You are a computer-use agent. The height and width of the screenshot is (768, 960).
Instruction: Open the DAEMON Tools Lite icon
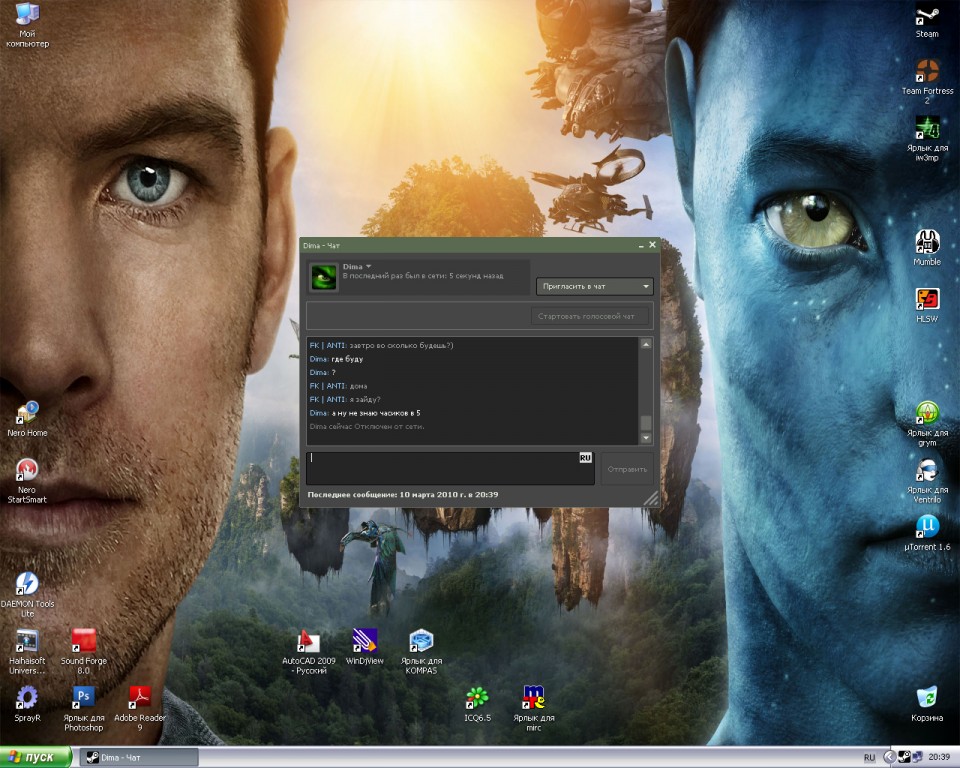click(27, 594)
